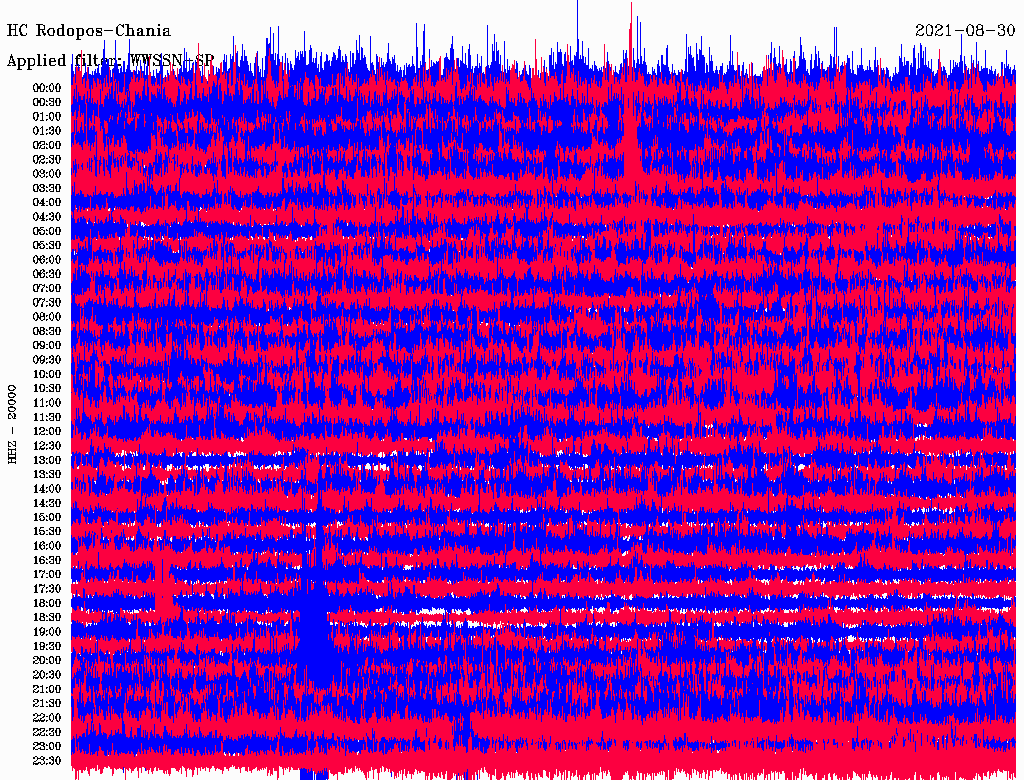Select the 09:00 time row label
Screen dimensions: 1024x780
point(47,346)
